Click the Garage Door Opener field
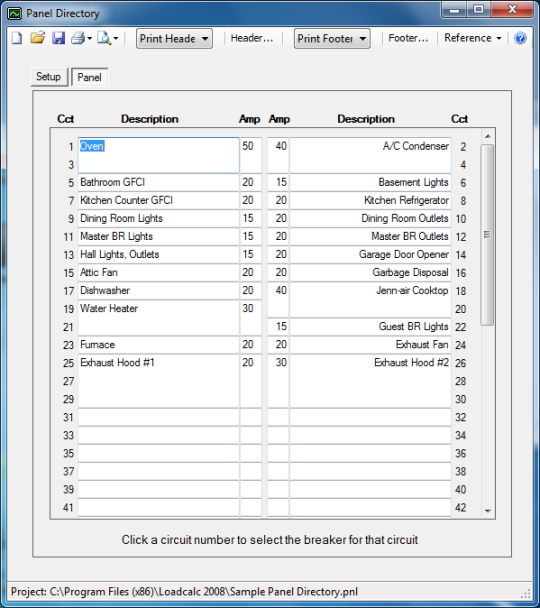Screen dimensions: 540x608 pos(370,254)
